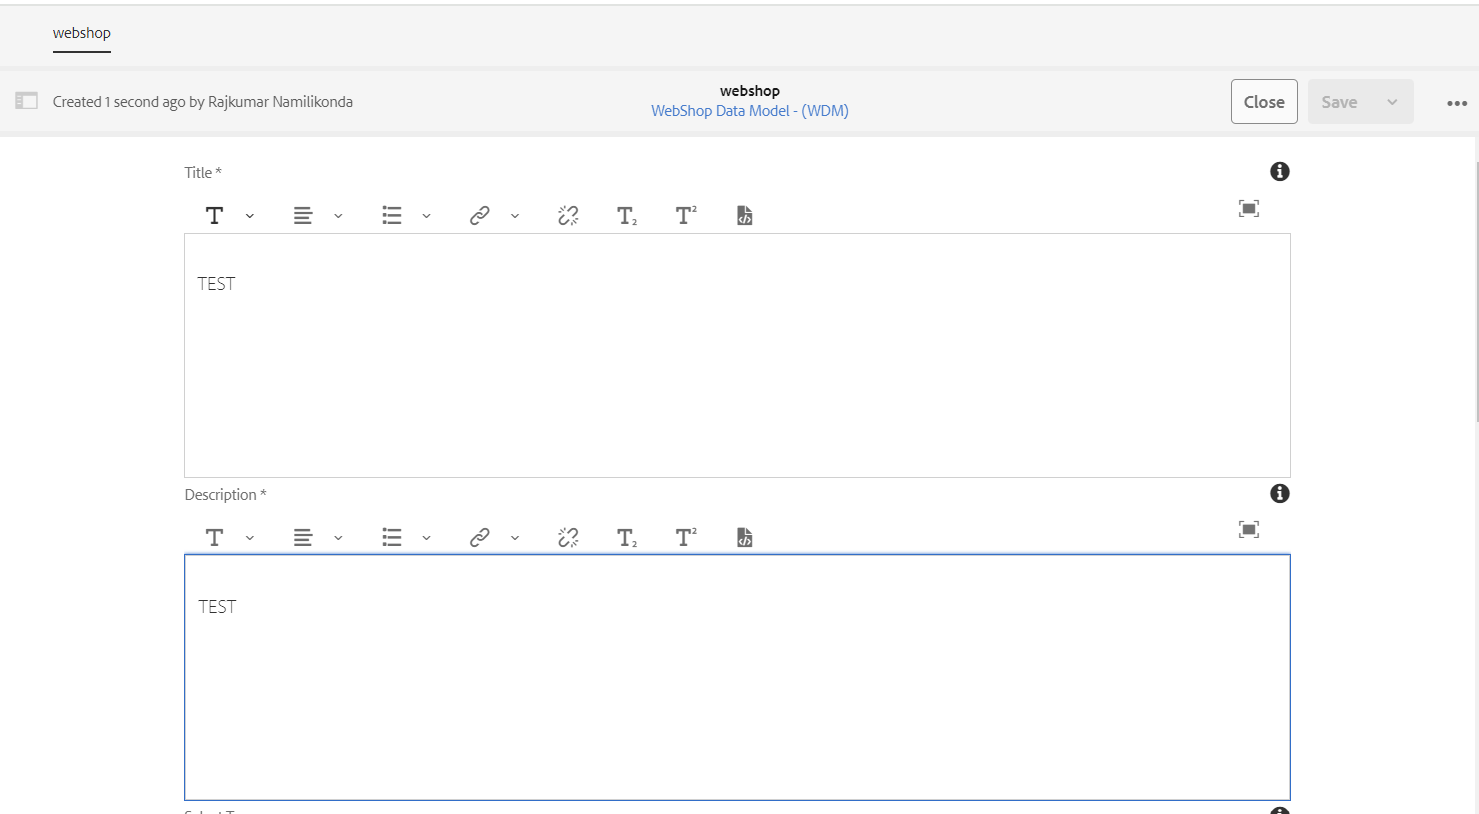Viewport: 1479px width, 814px height.
Task: Show info for Title field
Action: coord(1280,172)
